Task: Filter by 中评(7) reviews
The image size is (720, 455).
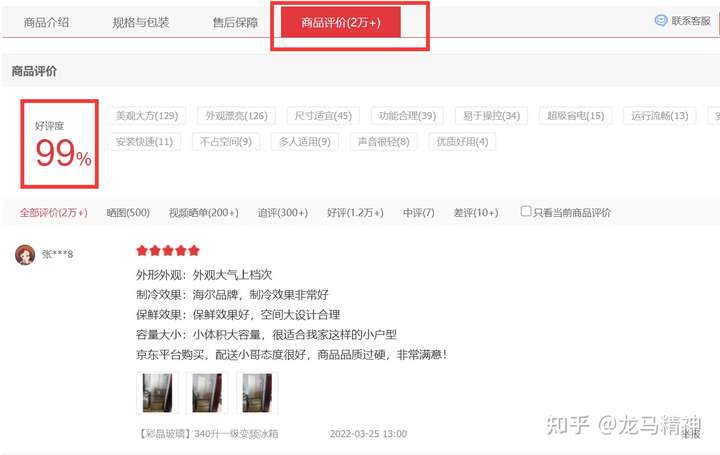Action: pos(418,213)
